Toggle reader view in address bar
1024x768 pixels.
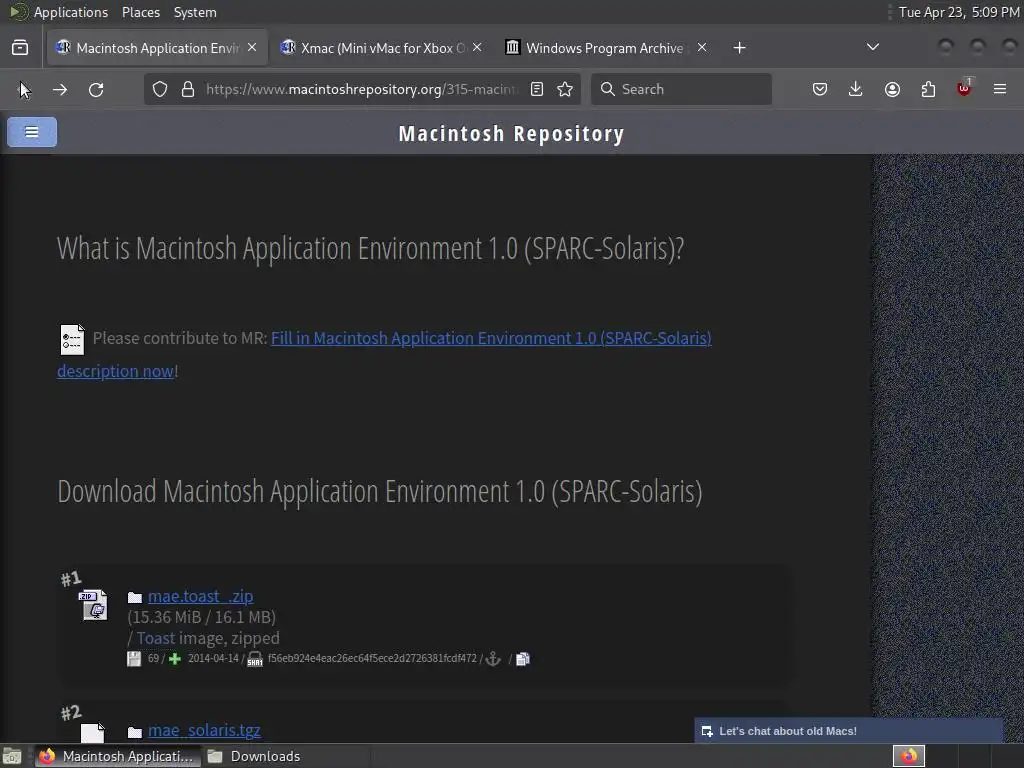pyautogui.click(x=537, y=89)
